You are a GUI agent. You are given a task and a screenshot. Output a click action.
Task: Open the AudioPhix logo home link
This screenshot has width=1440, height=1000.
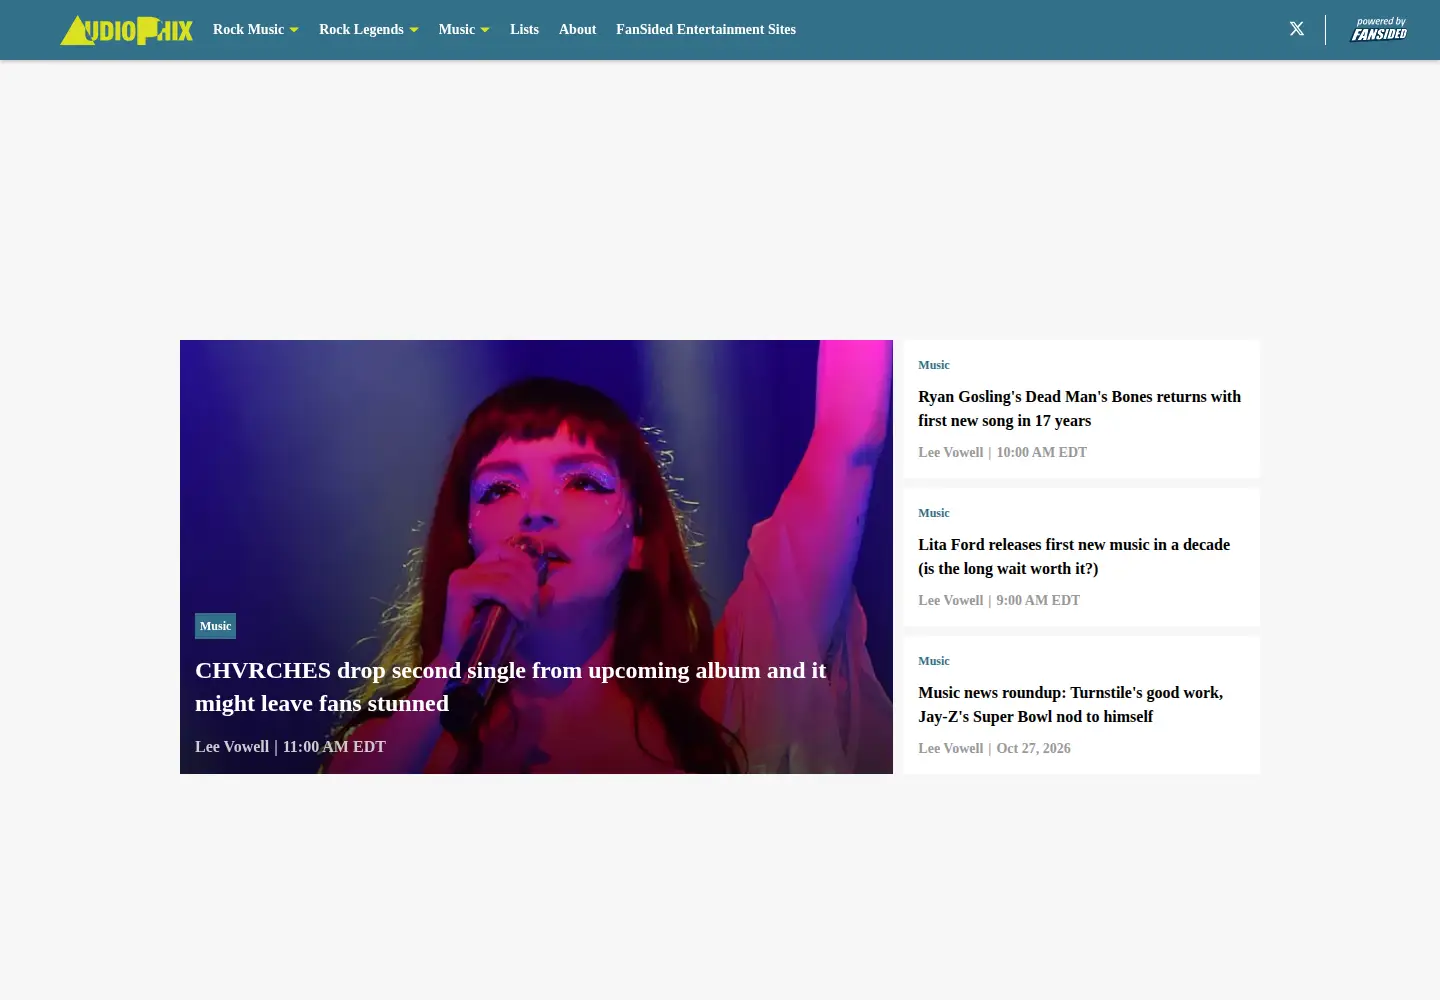(x=126, y=30)
